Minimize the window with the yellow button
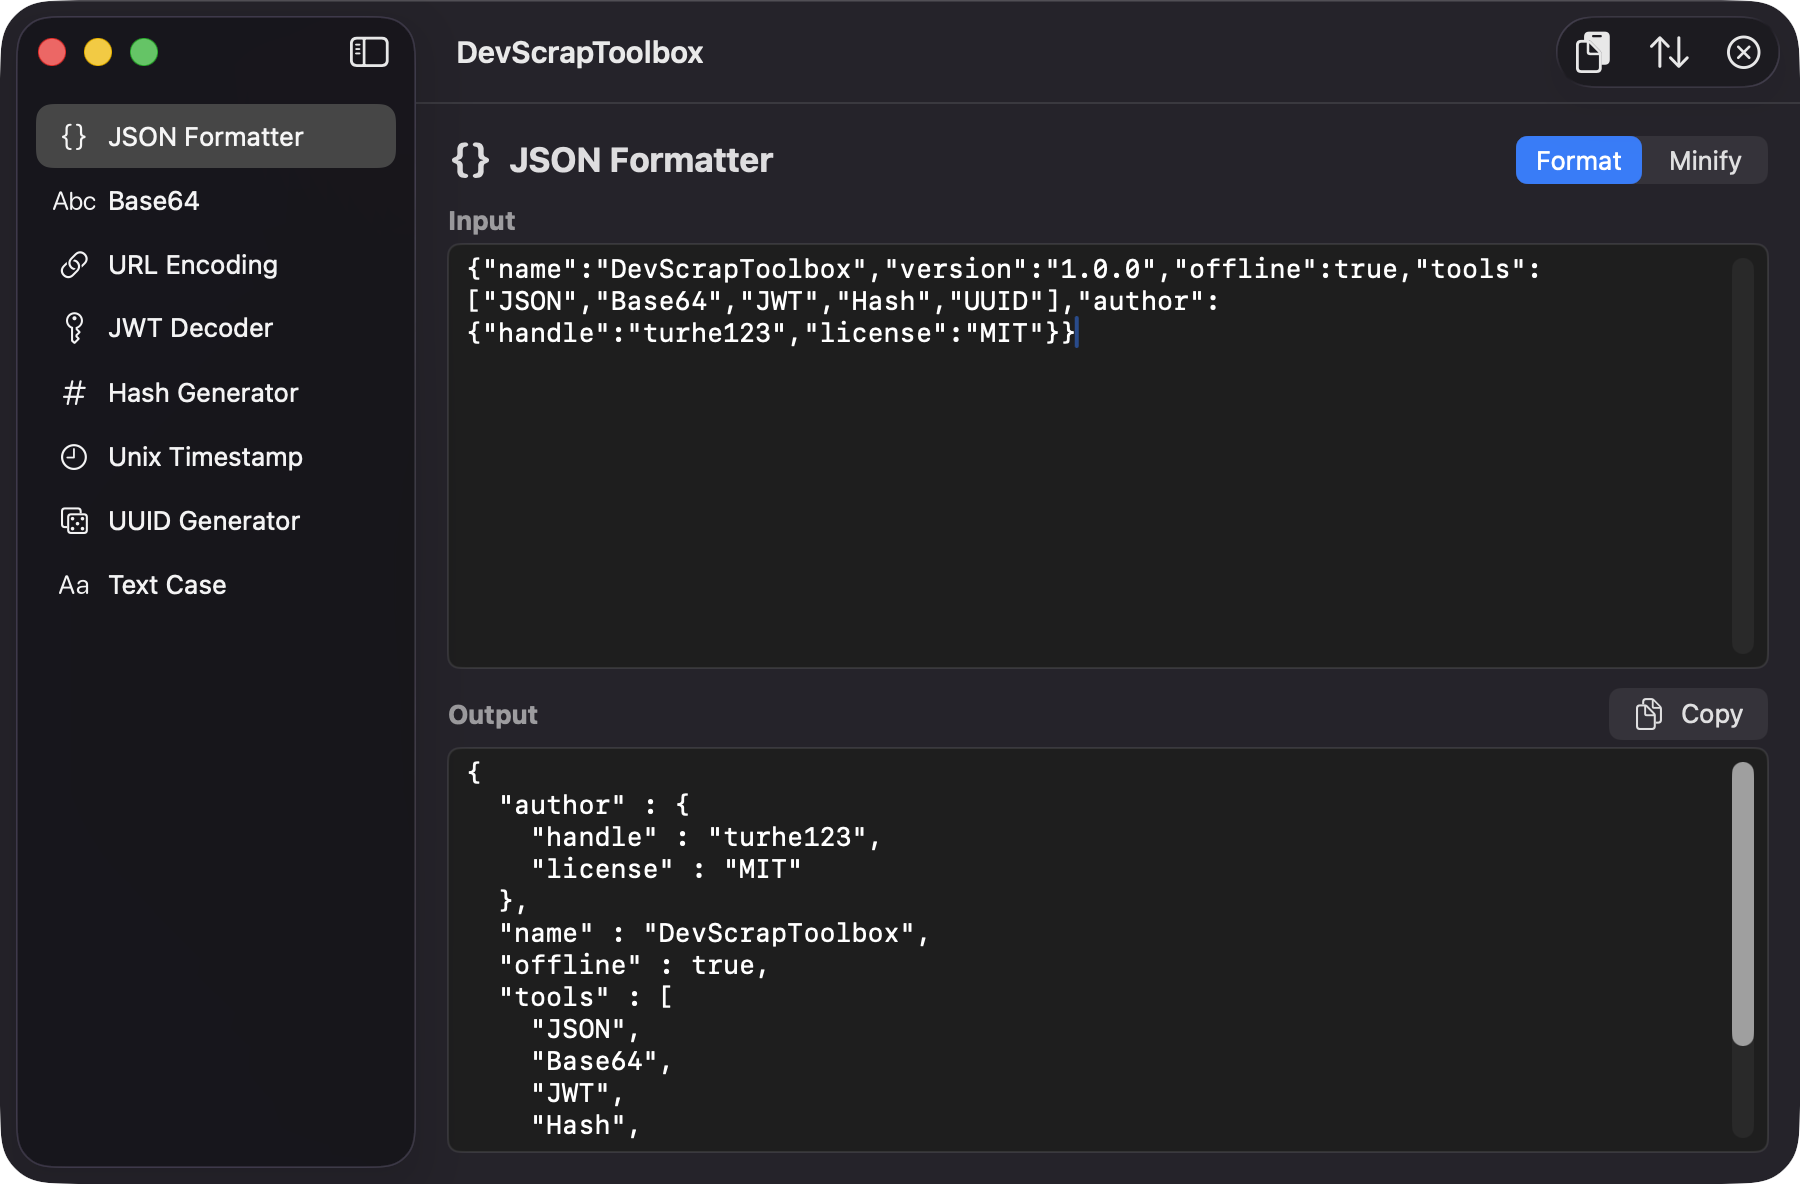 pos(98,52)
